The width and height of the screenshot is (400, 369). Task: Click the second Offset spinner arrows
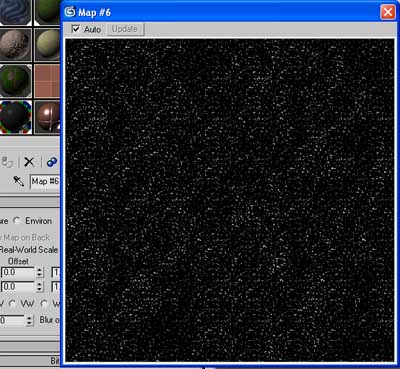pos(40,287)
